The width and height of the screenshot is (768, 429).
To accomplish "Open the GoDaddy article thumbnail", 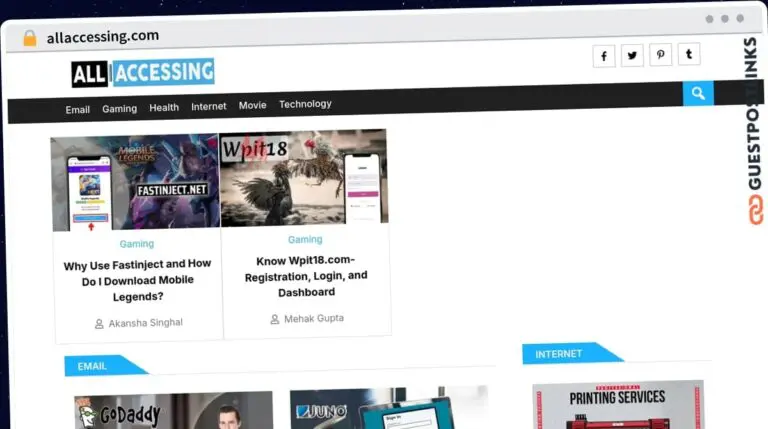I will (x=173, y=410).
